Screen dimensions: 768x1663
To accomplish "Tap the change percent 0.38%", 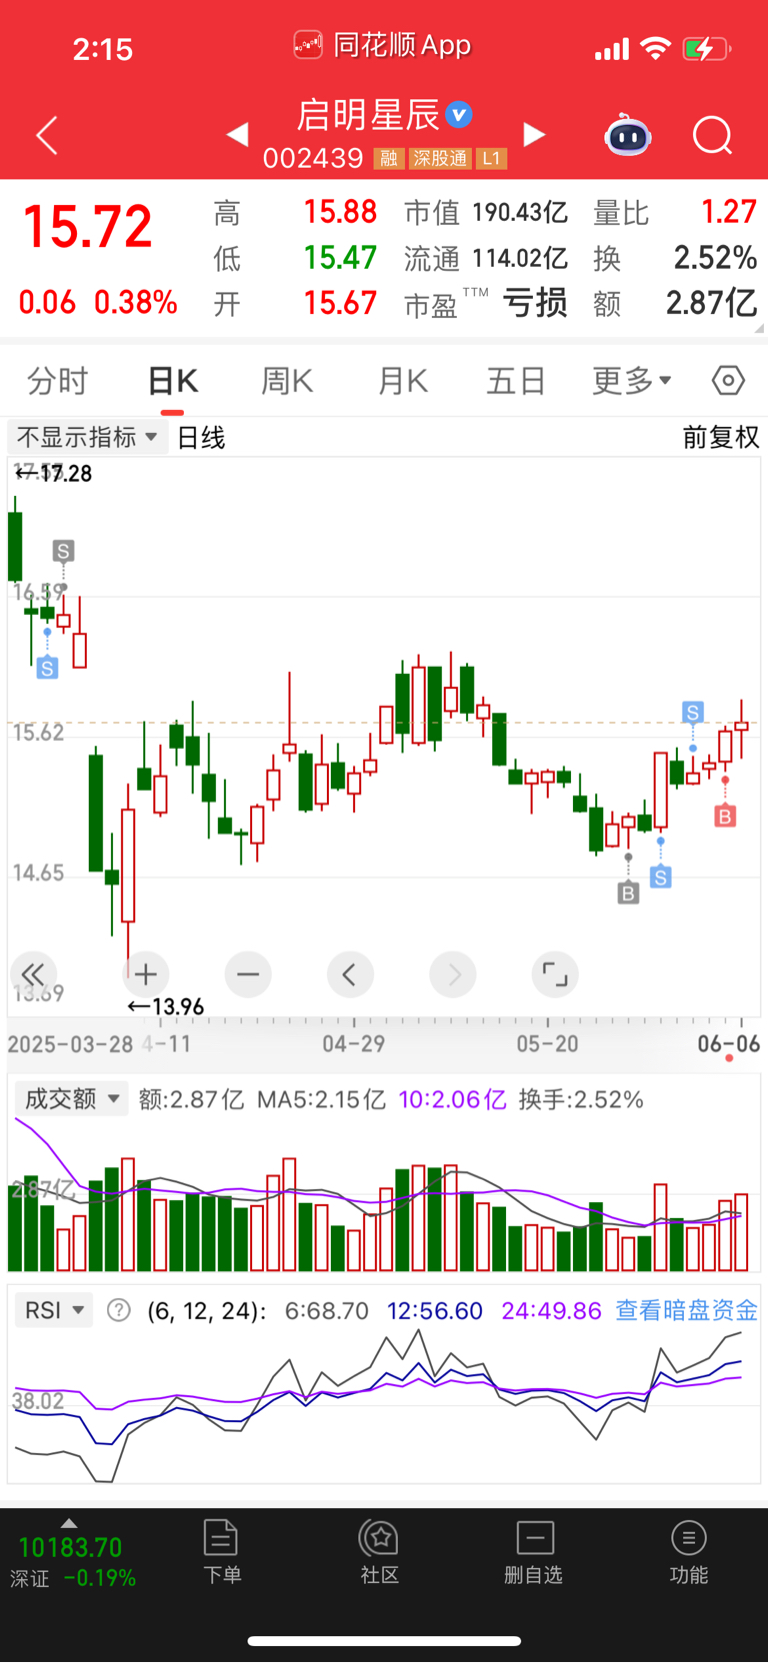I will click(136, 302).
